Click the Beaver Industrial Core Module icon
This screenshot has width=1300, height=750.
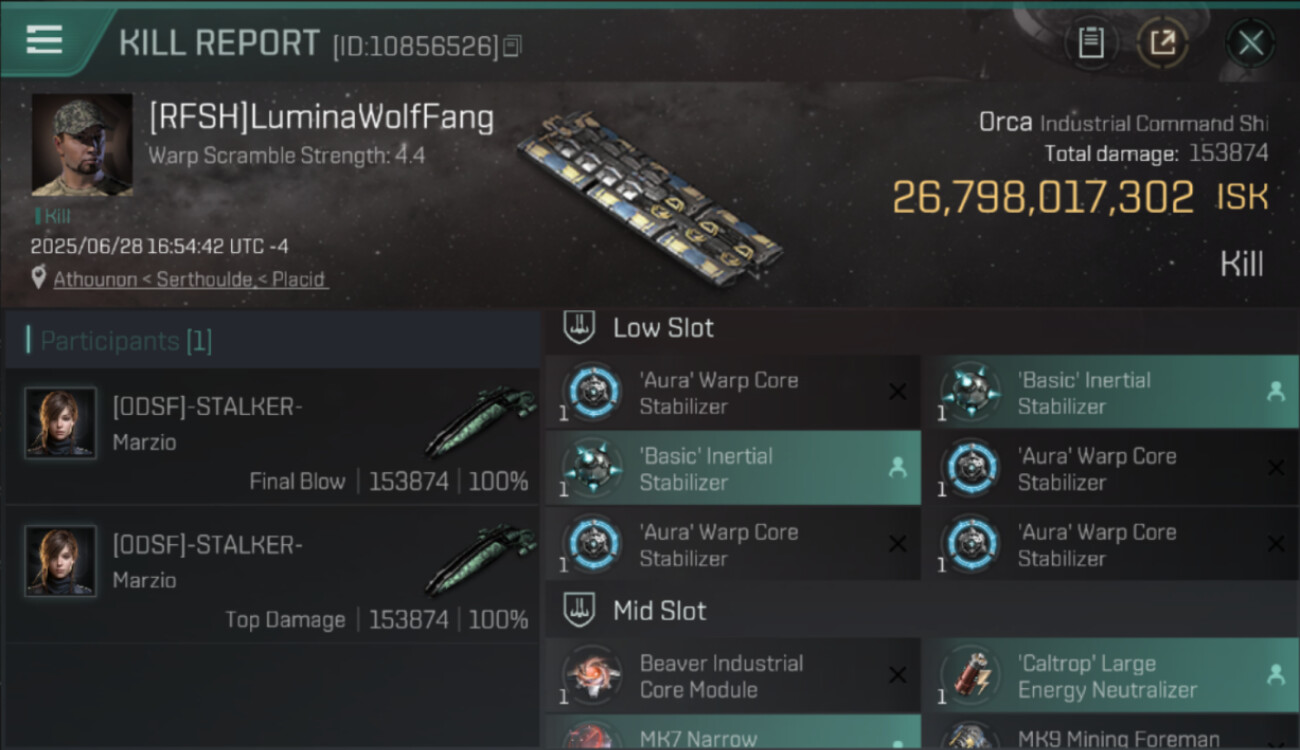point(590,675)
